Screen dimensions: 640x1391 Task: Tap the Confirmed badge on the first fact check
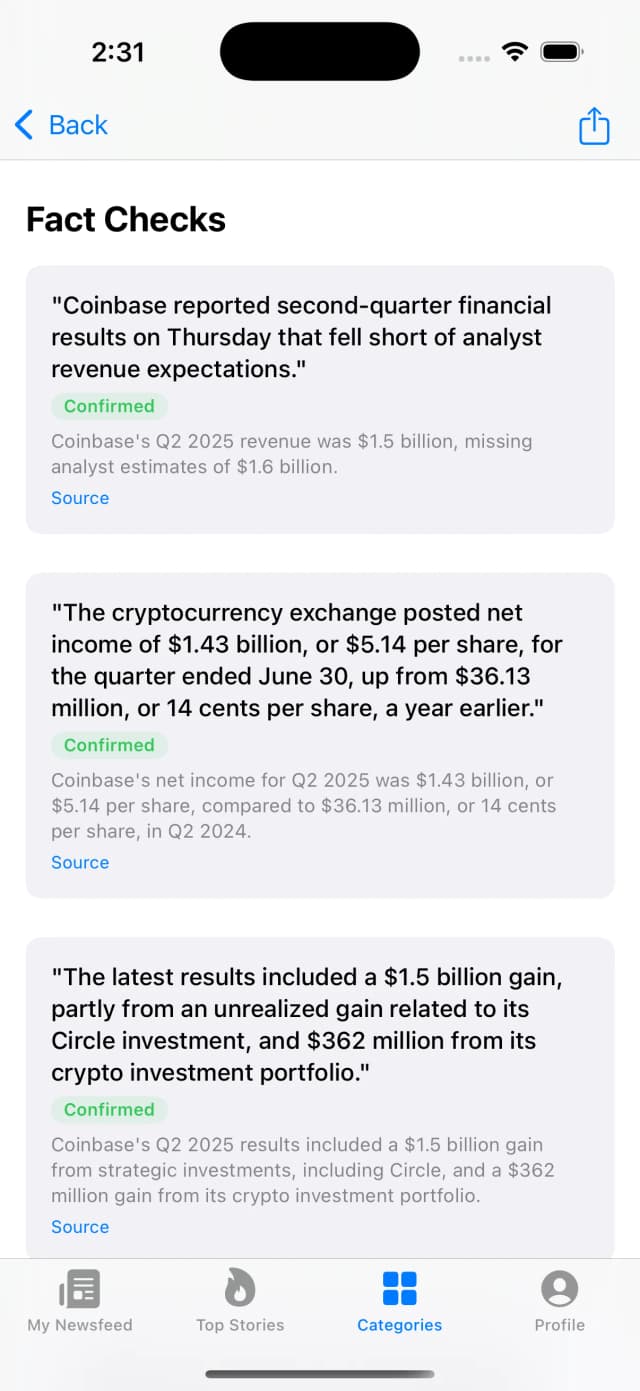(109, 406)
